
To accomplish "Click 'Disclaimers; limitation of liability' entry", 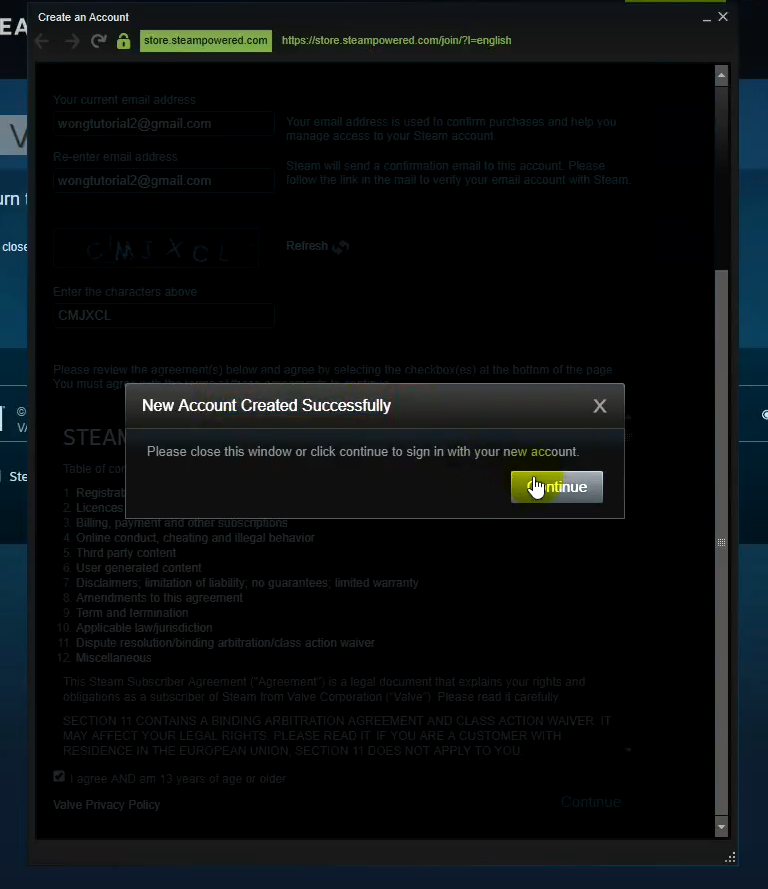I will (x=247, y=583).
